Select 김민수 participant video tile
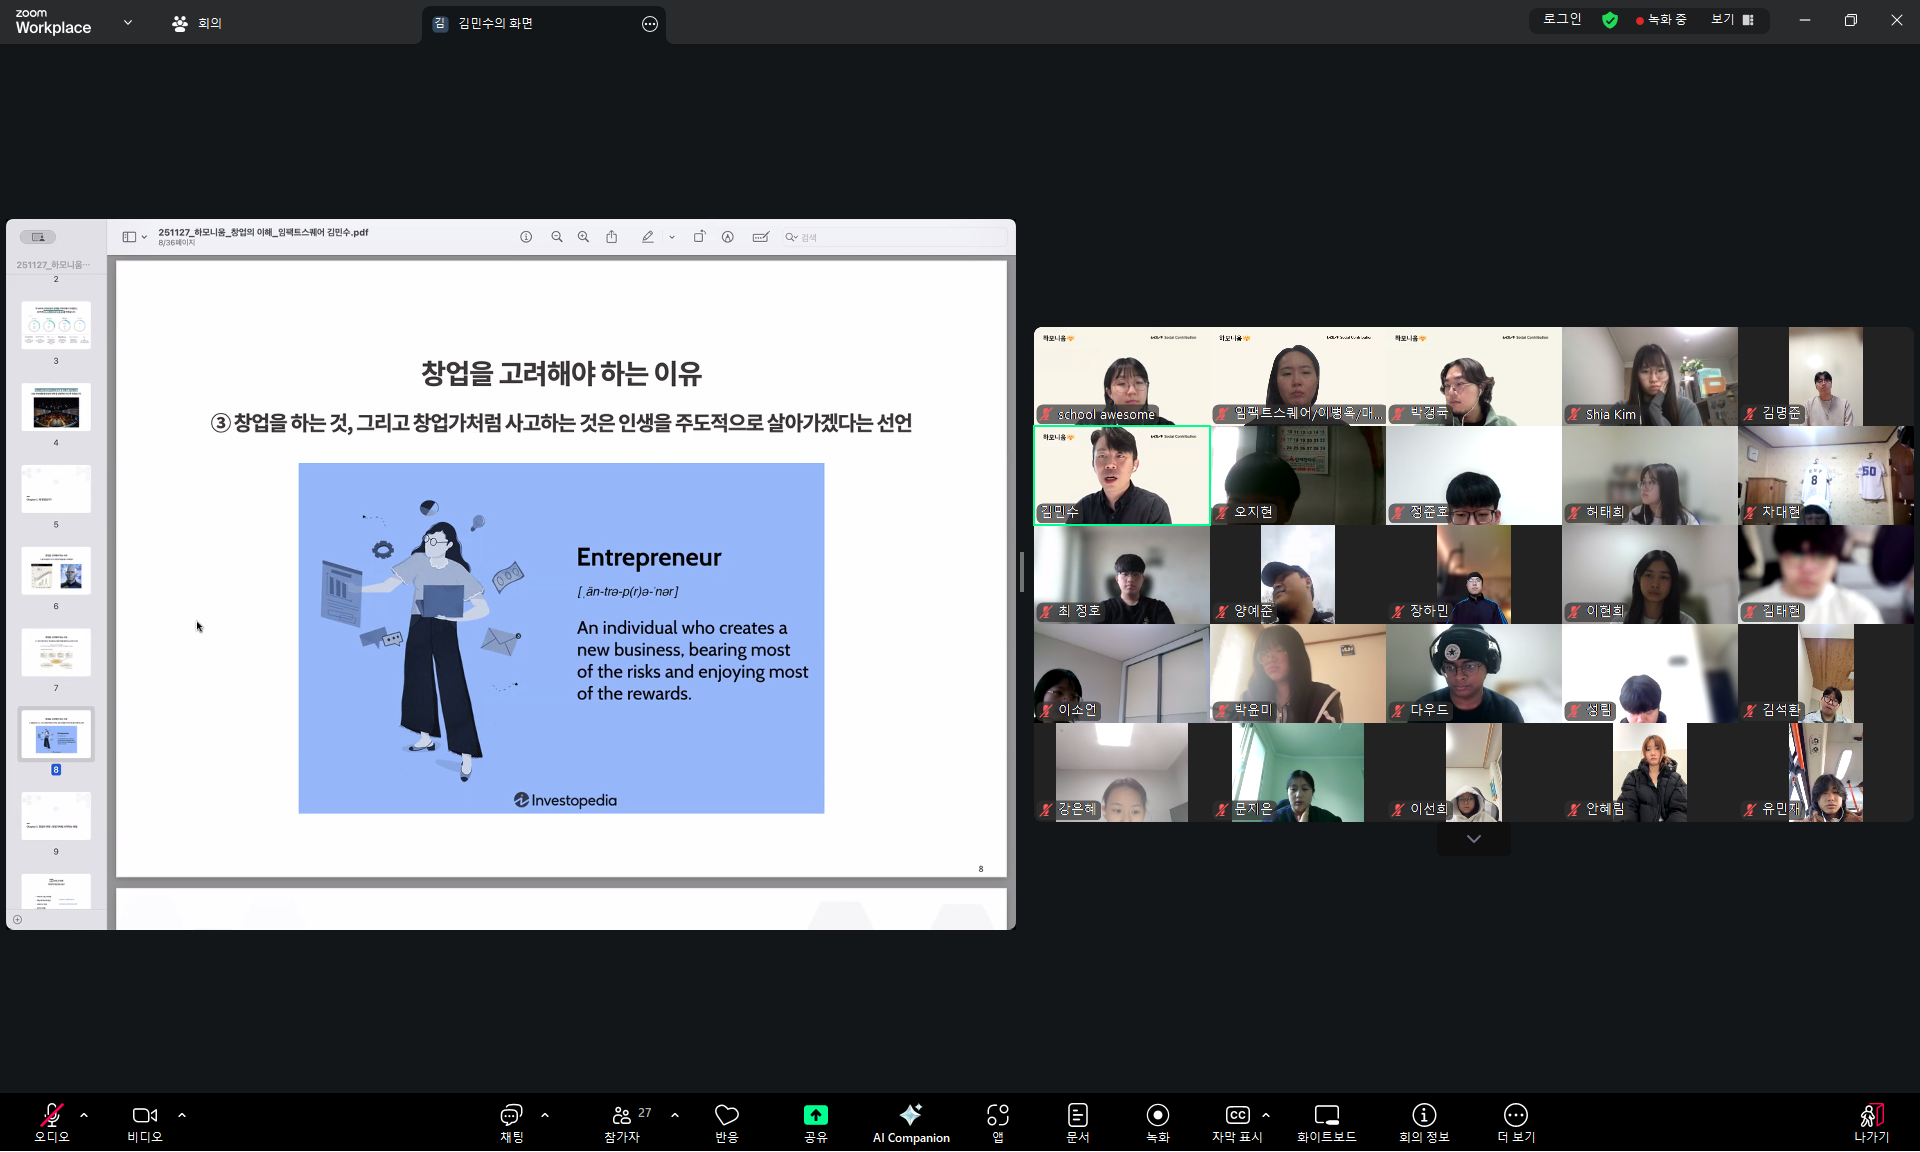The height and width of the screenshot is (1152, 1920). (1121, 475)
